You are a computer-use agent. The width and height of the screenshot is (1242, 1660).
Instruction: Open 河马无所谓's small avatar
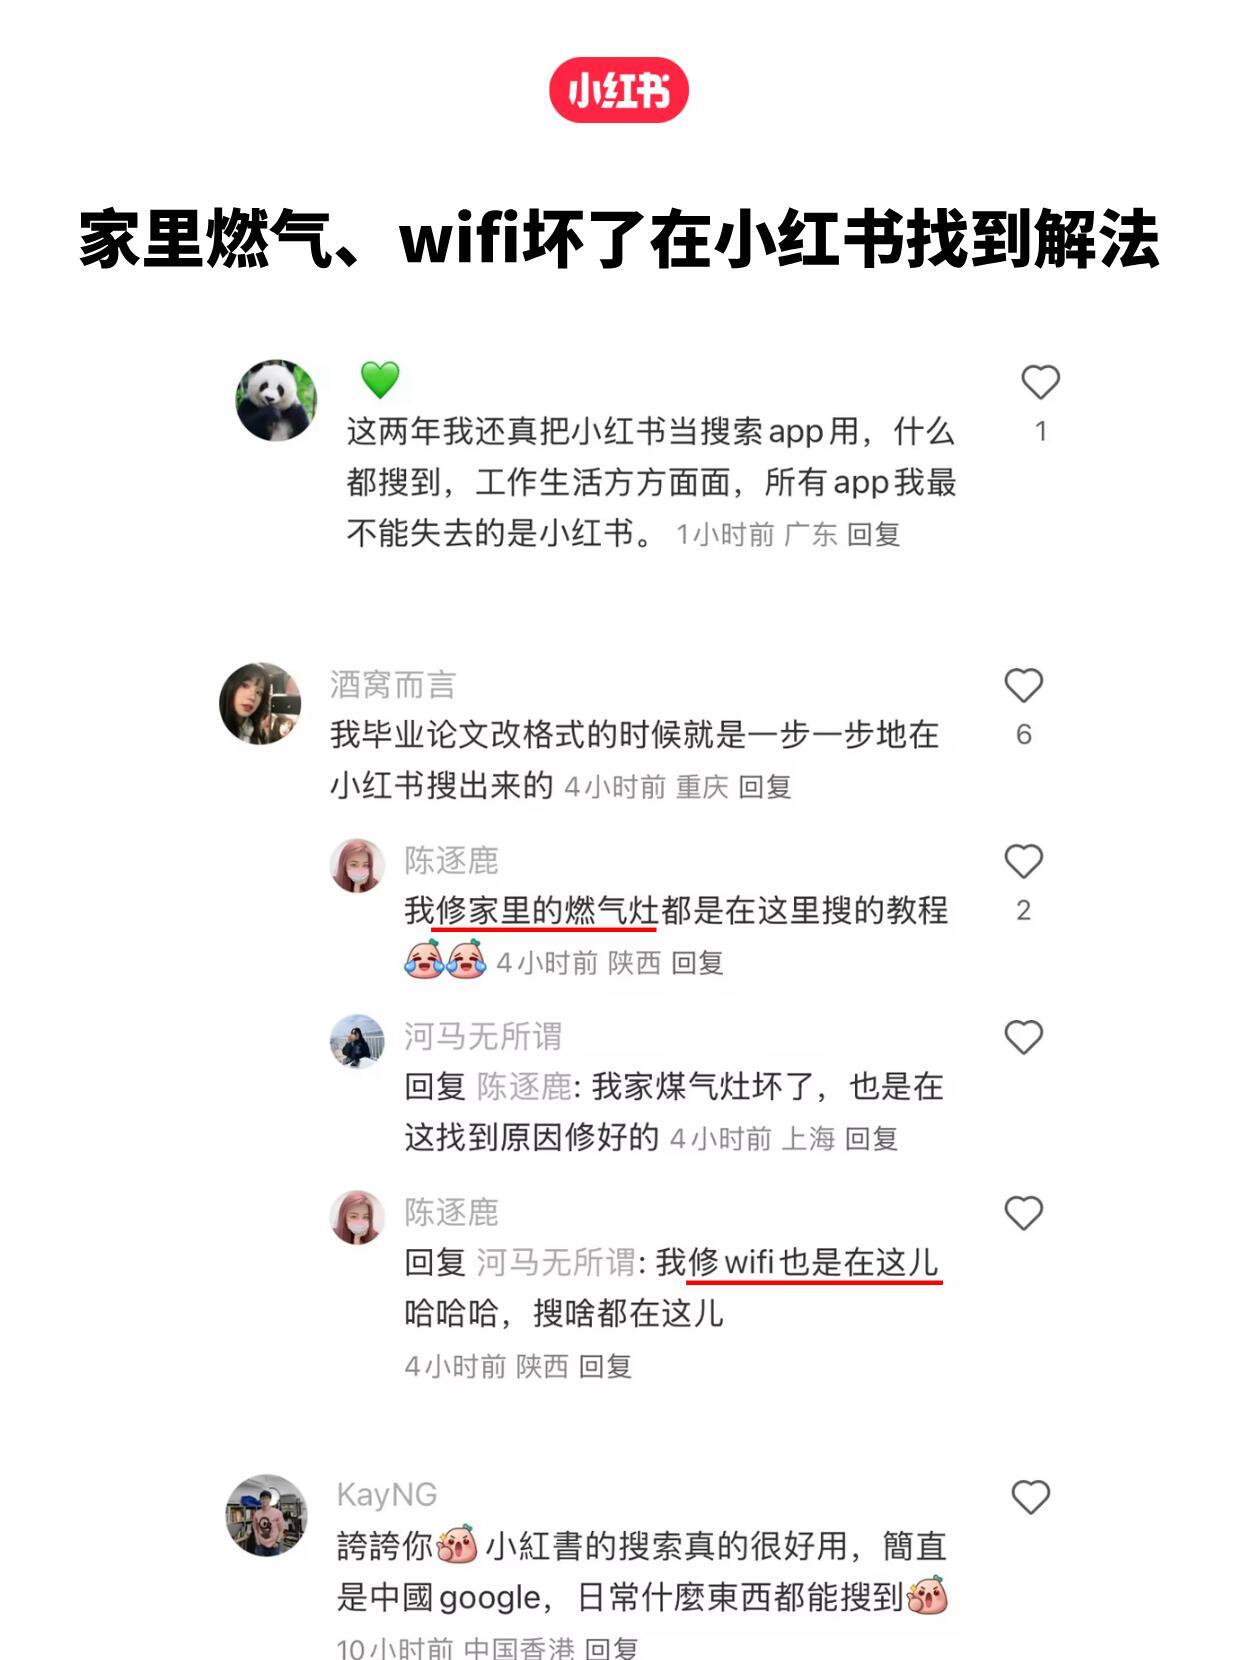click(357, 1041)
